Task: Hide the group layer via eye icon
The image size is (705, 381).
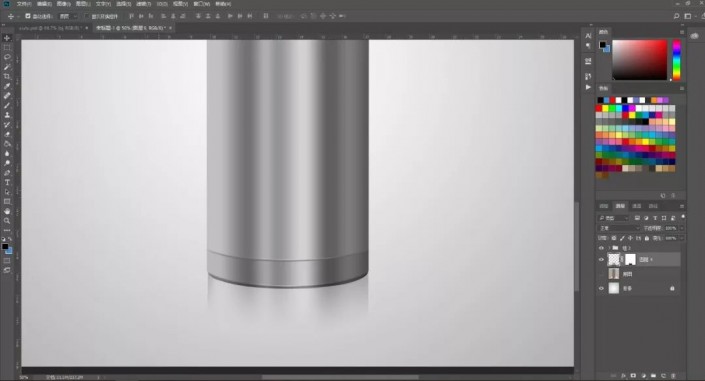Action: (601, 248)
